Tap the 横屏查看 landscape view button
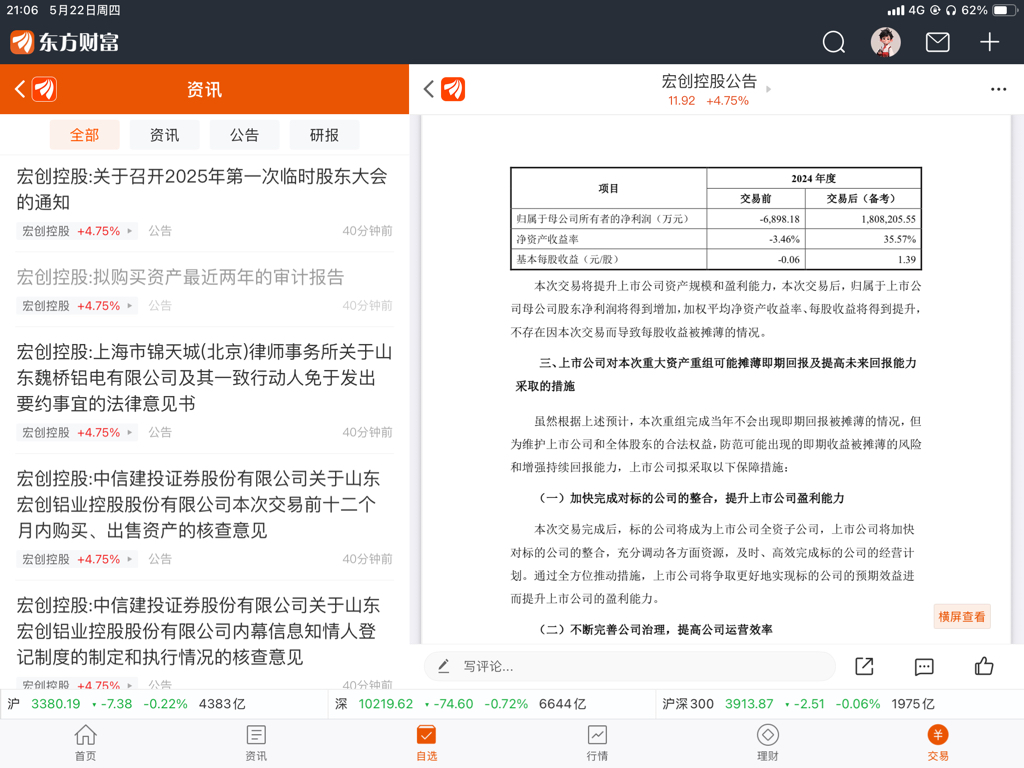This screenshot has height=768, width=1024. pos(962,616)
